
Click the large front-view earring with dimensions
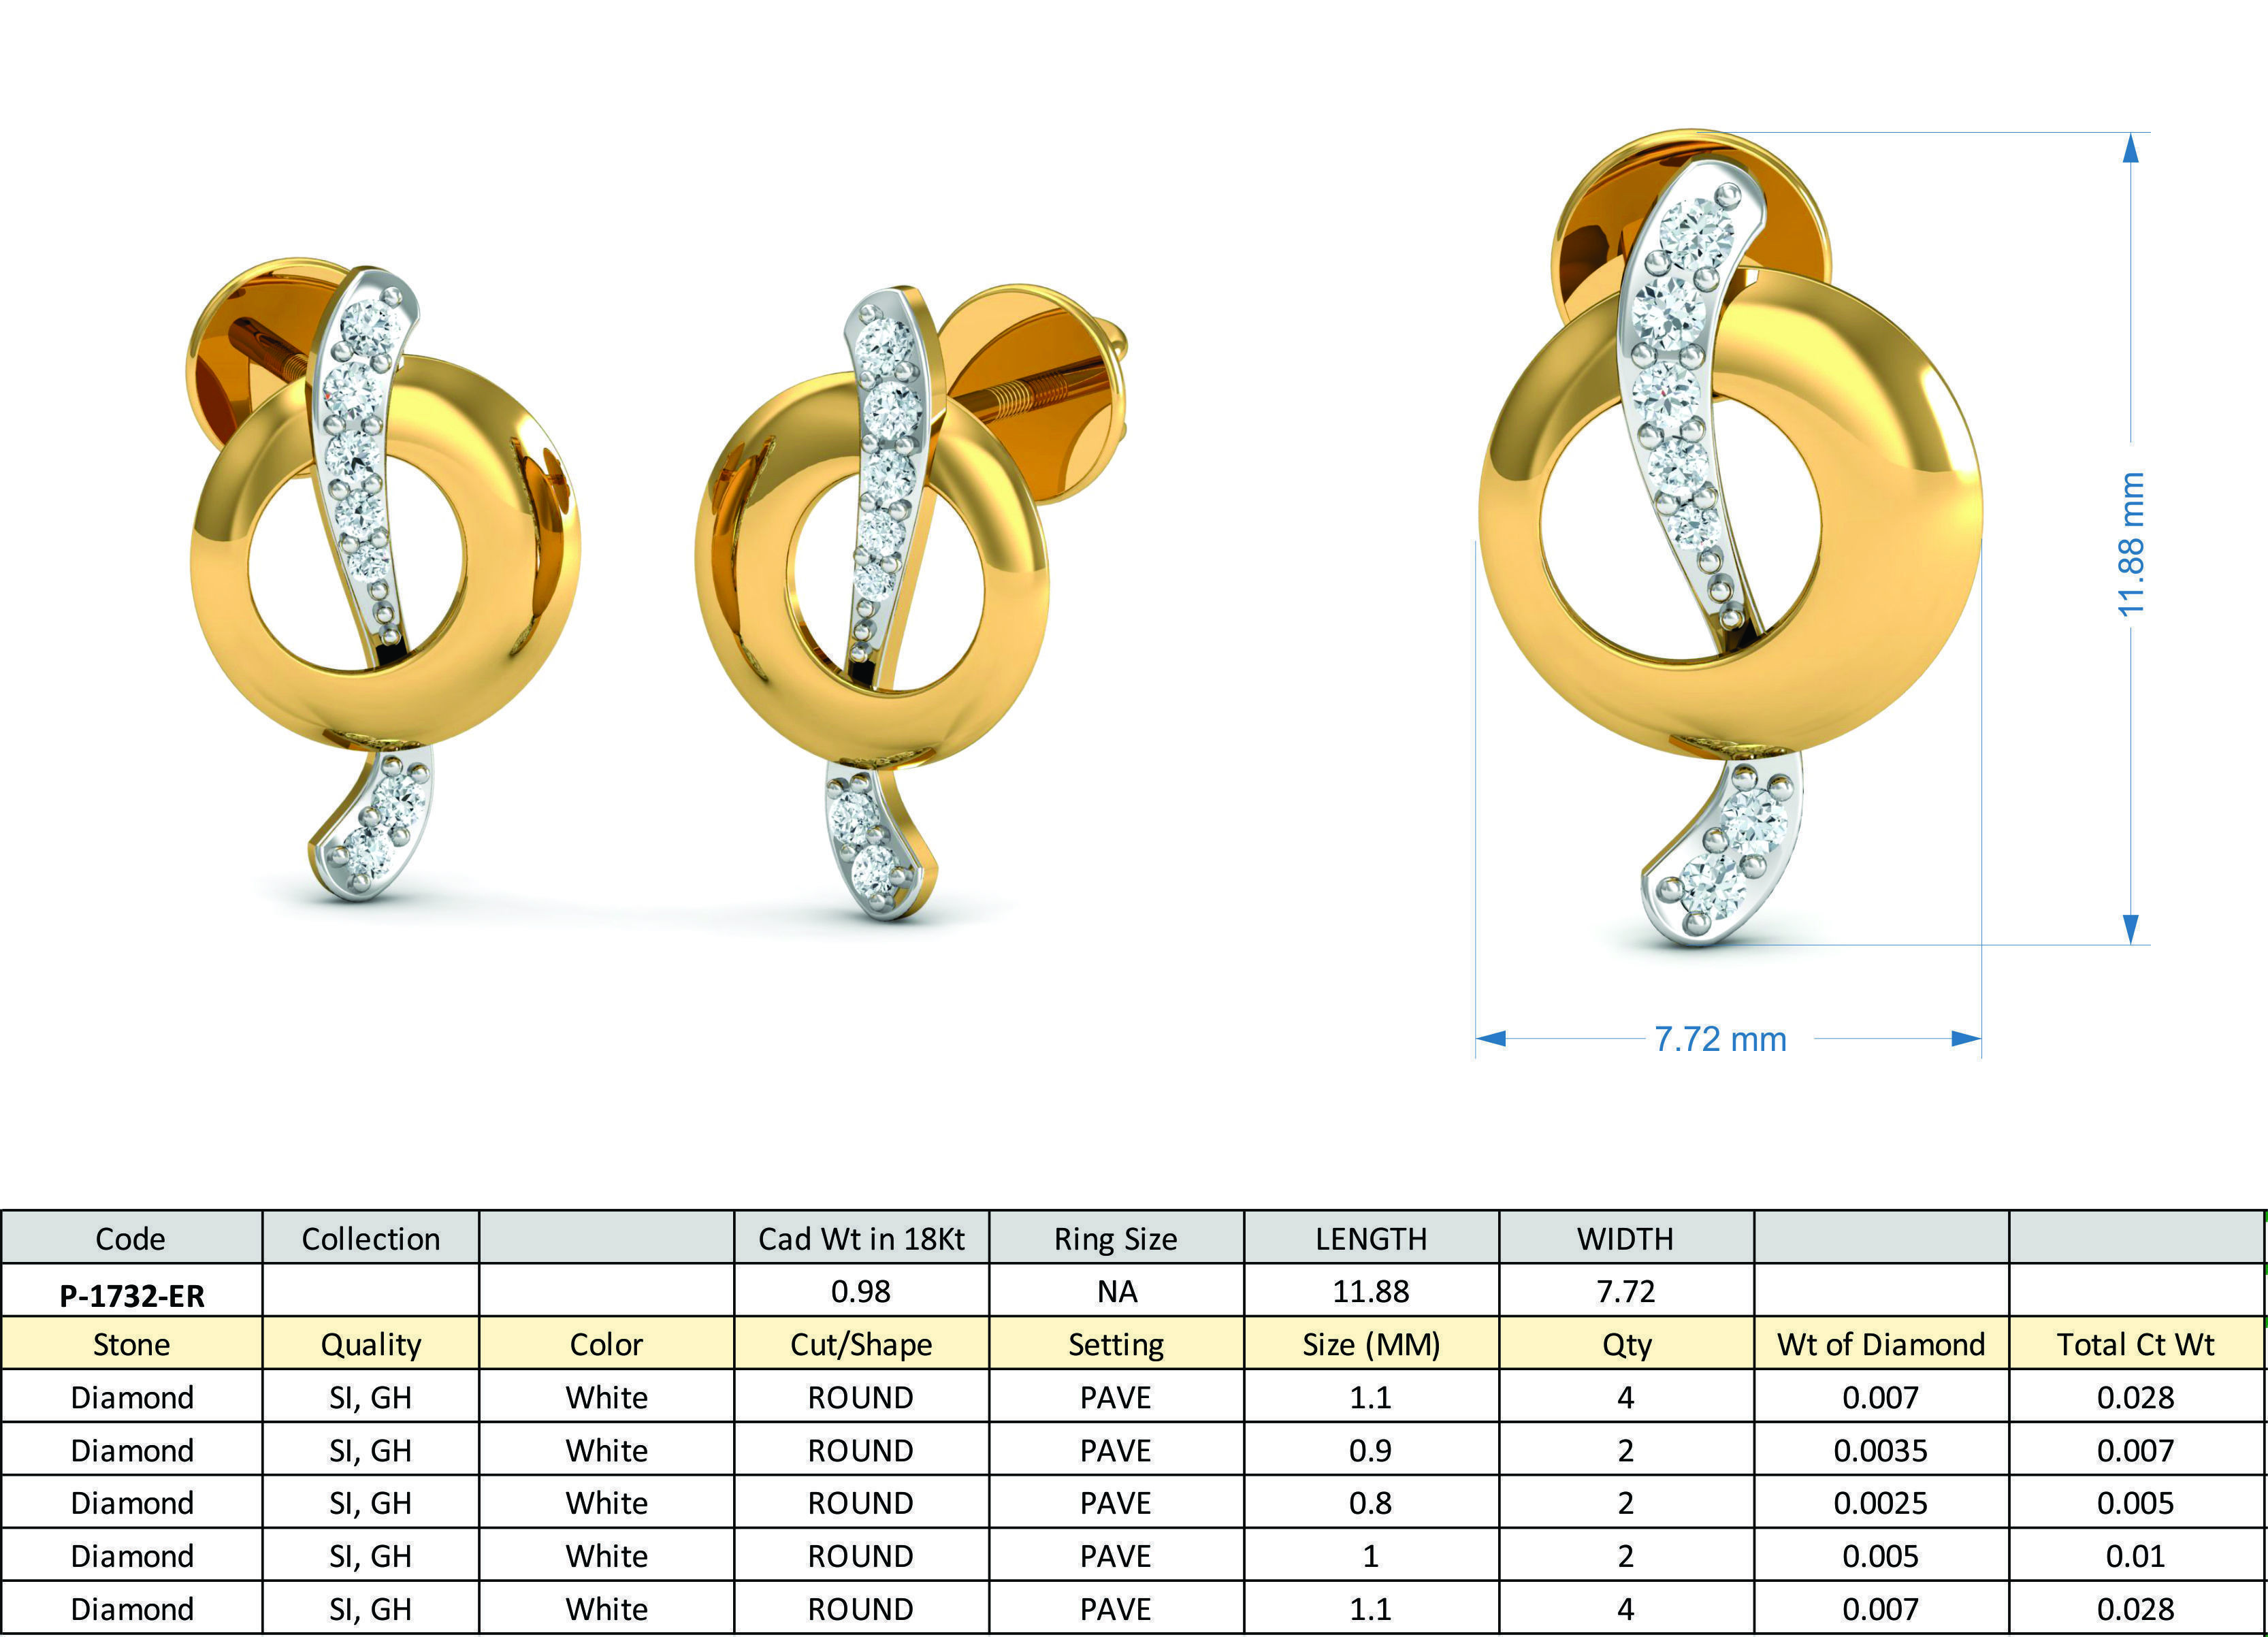click(x=1730, y=538)
